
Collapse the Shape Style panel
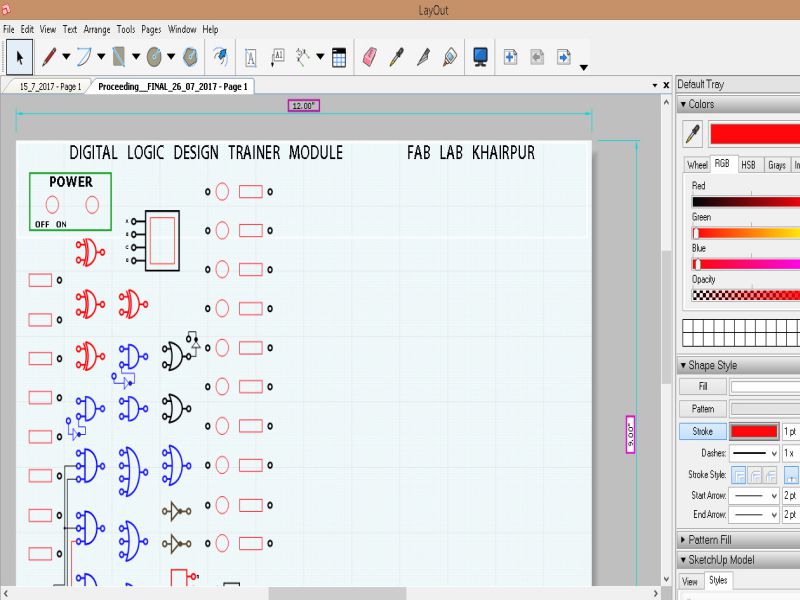[683, 365]
